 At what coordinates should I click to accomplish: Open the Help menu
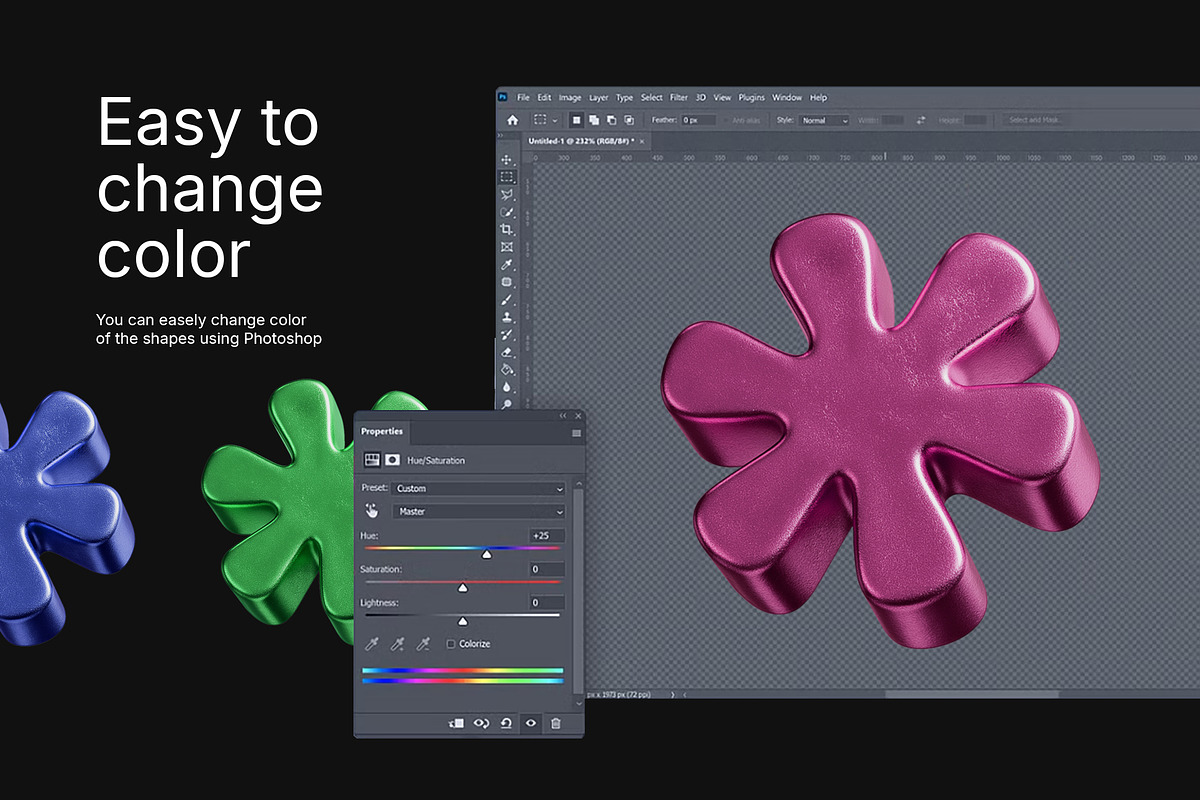point(818,98)
